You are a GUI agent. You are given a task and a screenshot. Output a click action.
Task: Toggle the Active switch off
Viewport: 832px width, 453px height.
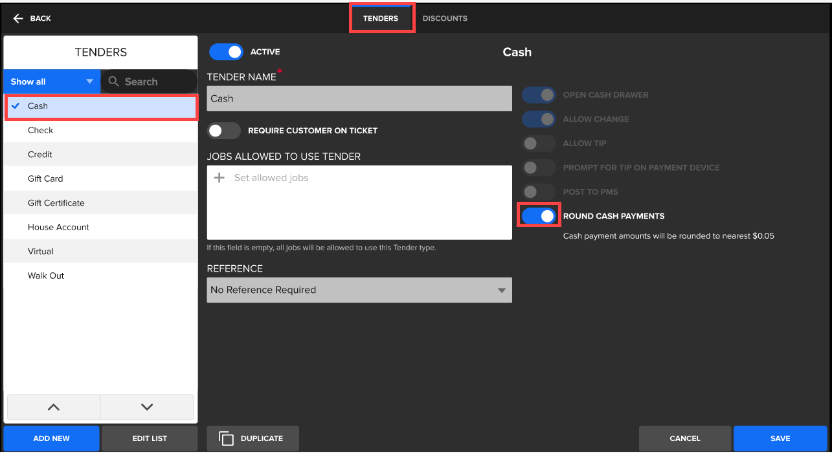(x=227, y=51)
